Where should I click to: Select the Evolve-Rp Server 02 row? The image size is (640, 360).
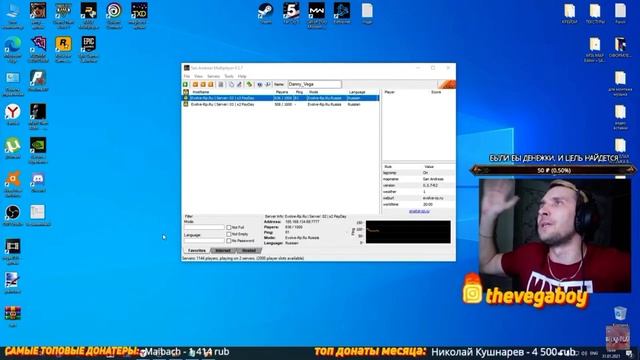click(281, 98)
